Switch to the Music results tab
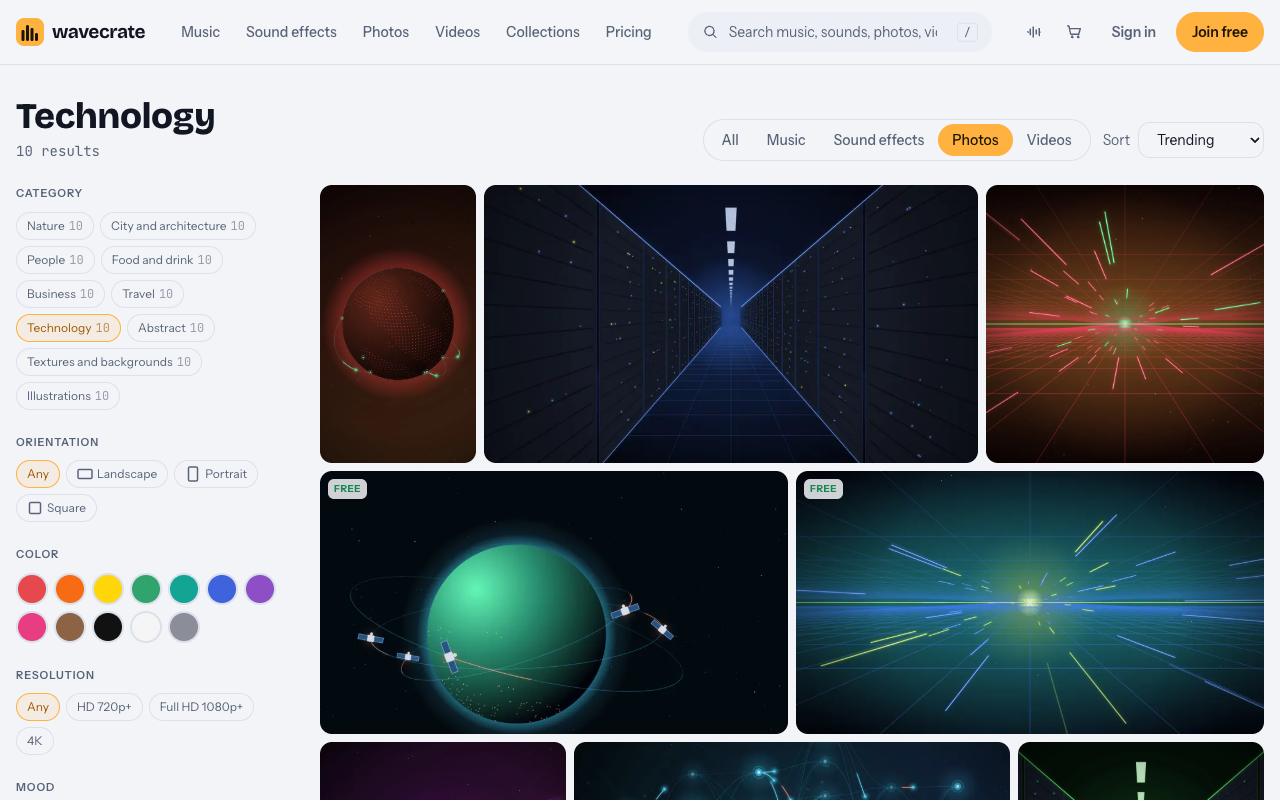This screenshot has height=800, width=1280. tap(786, 140)
